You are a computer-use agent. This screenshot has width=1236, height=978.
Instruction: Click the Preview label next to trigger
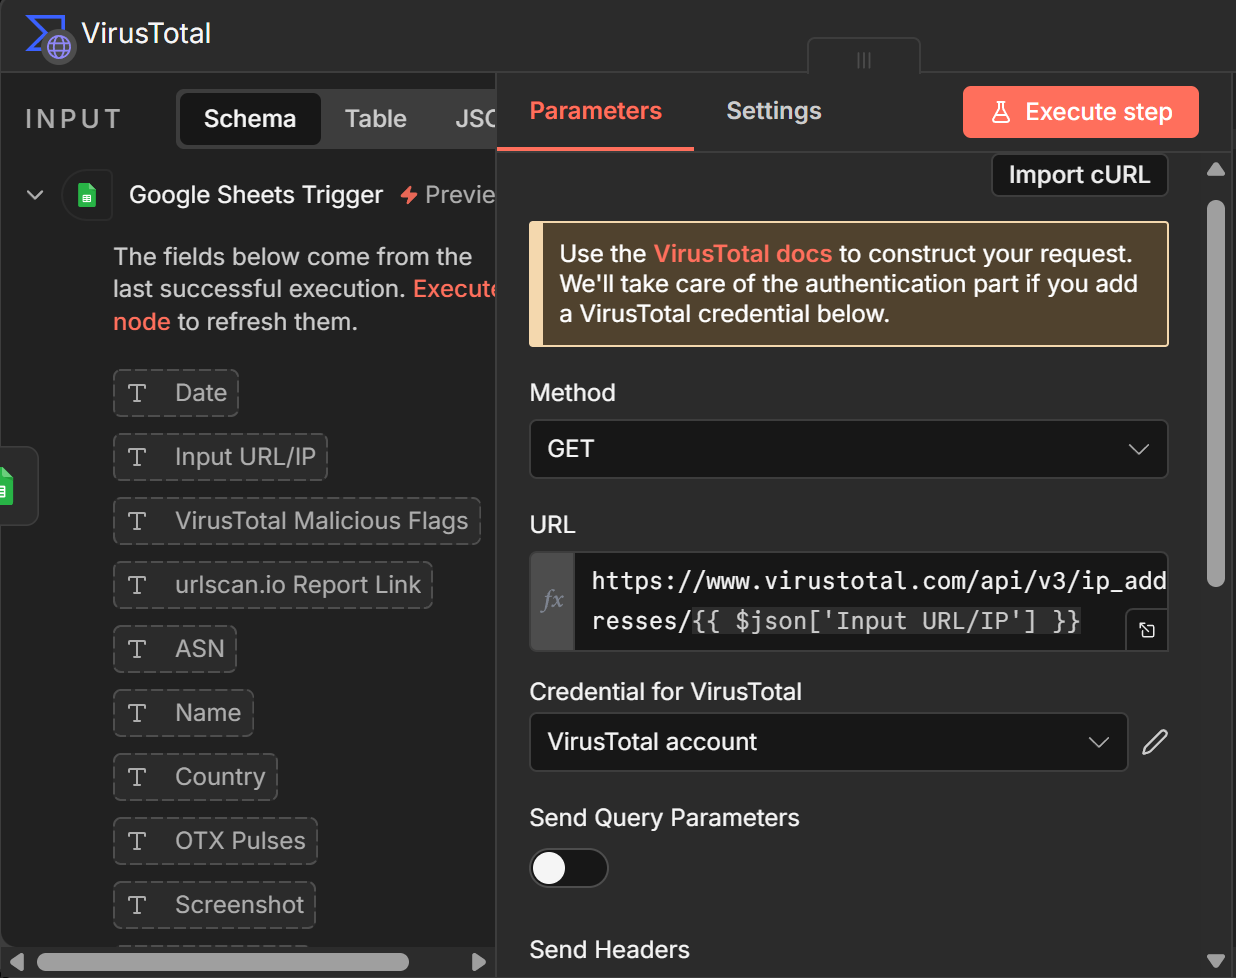click(x=459, y=195)
